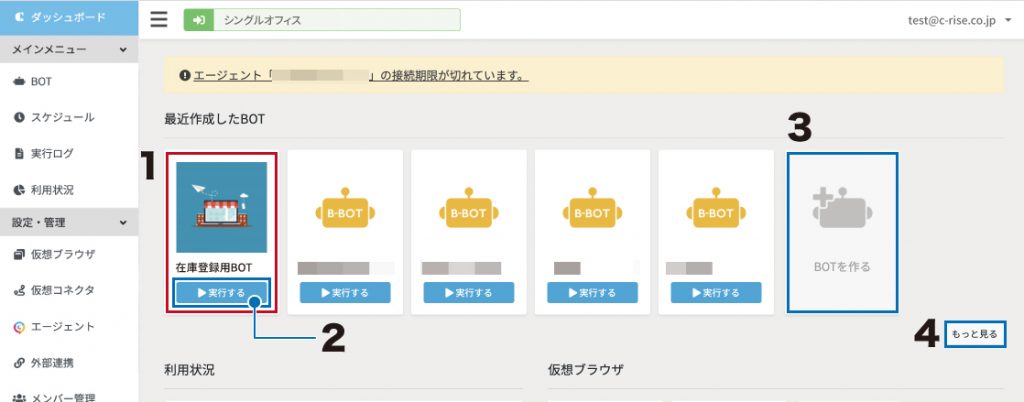Open 利用状況 pie chart icon in sidebar
This screenshot has width=1024, height=402.
point(19,190)
